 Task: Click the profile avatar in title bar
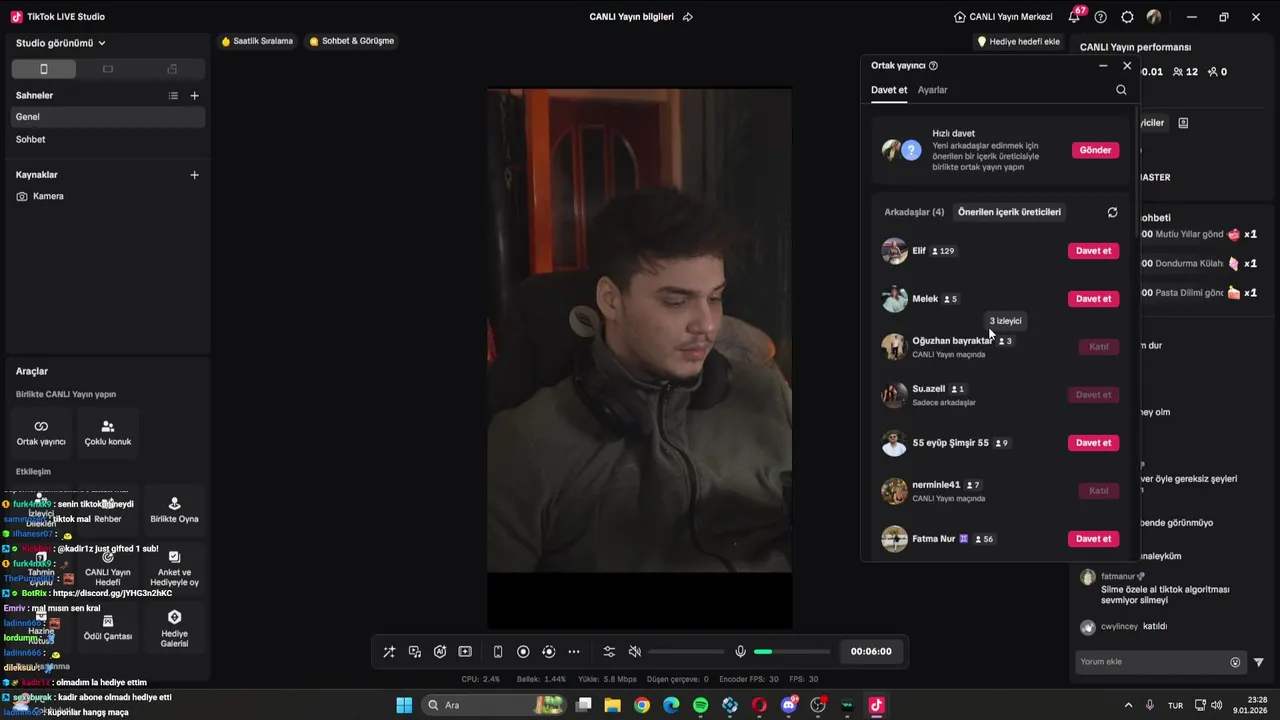[1154, 17]
